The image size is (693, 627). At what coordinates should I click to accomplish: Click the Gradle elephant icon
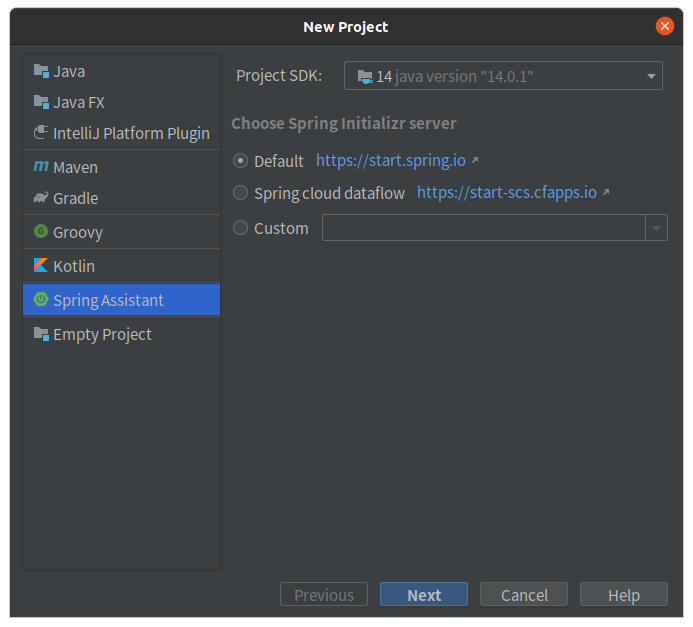41,198
